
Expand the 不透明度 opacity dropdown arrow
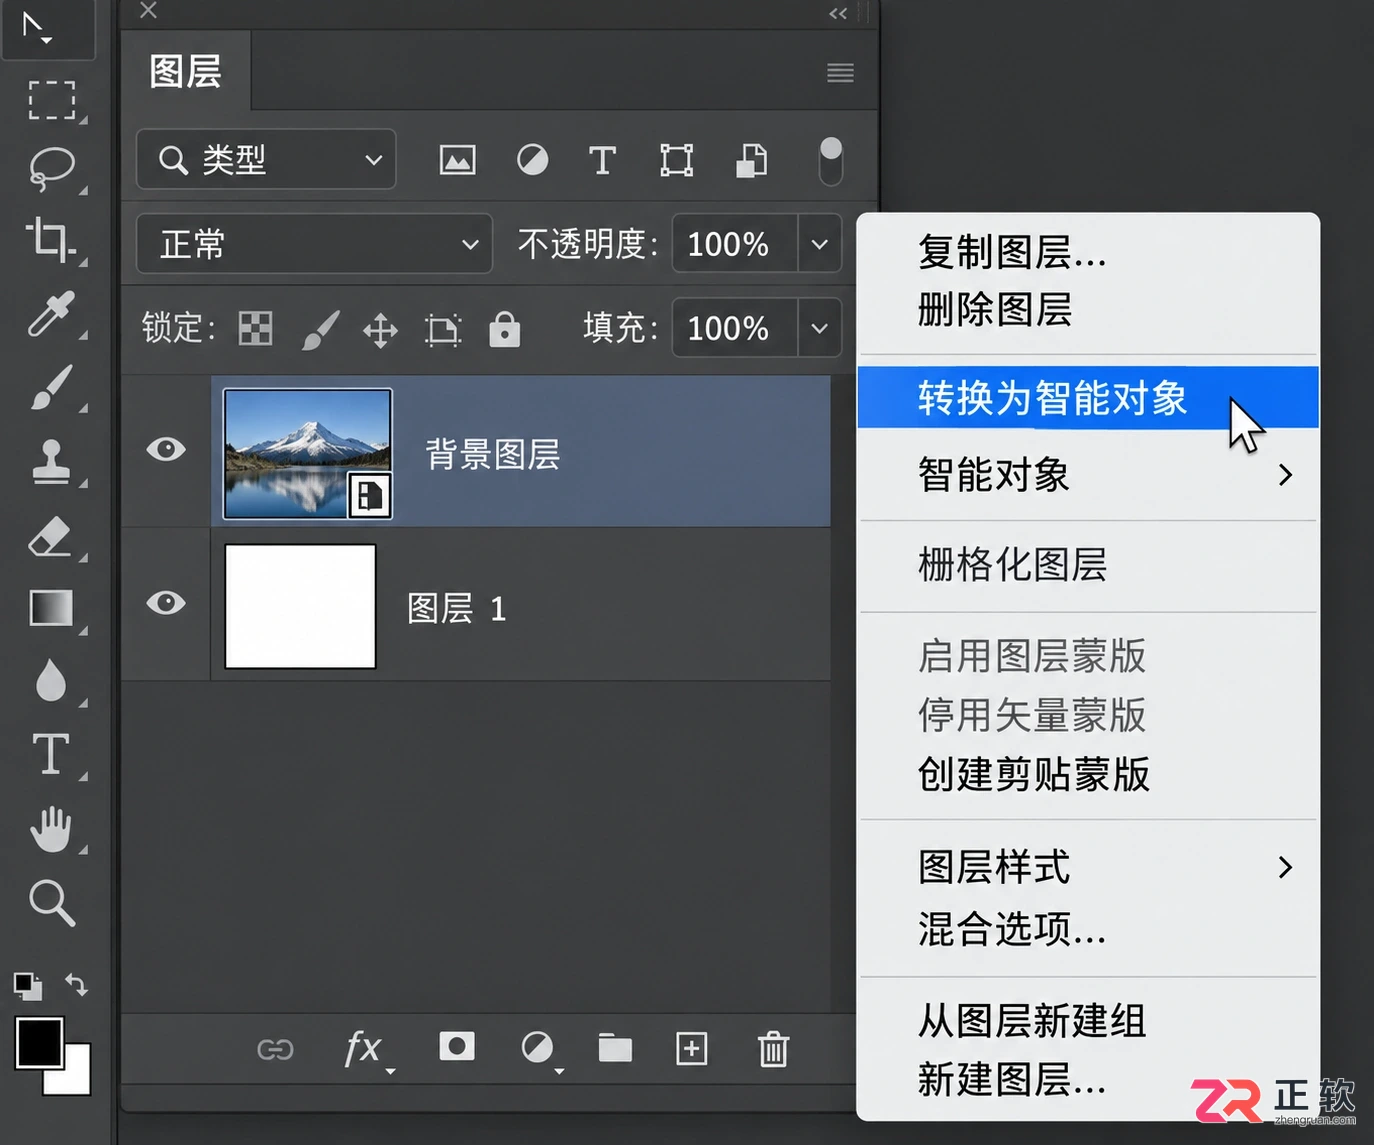coord(819,244)
